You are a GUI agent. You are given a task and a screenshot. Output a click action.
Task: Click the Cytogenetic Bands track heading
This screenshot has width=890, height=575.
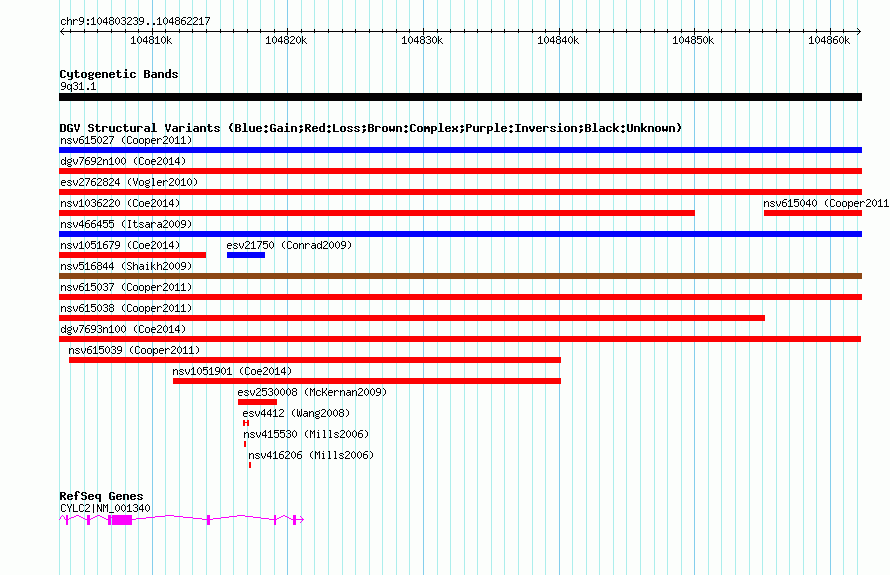[x=119, y=74]
